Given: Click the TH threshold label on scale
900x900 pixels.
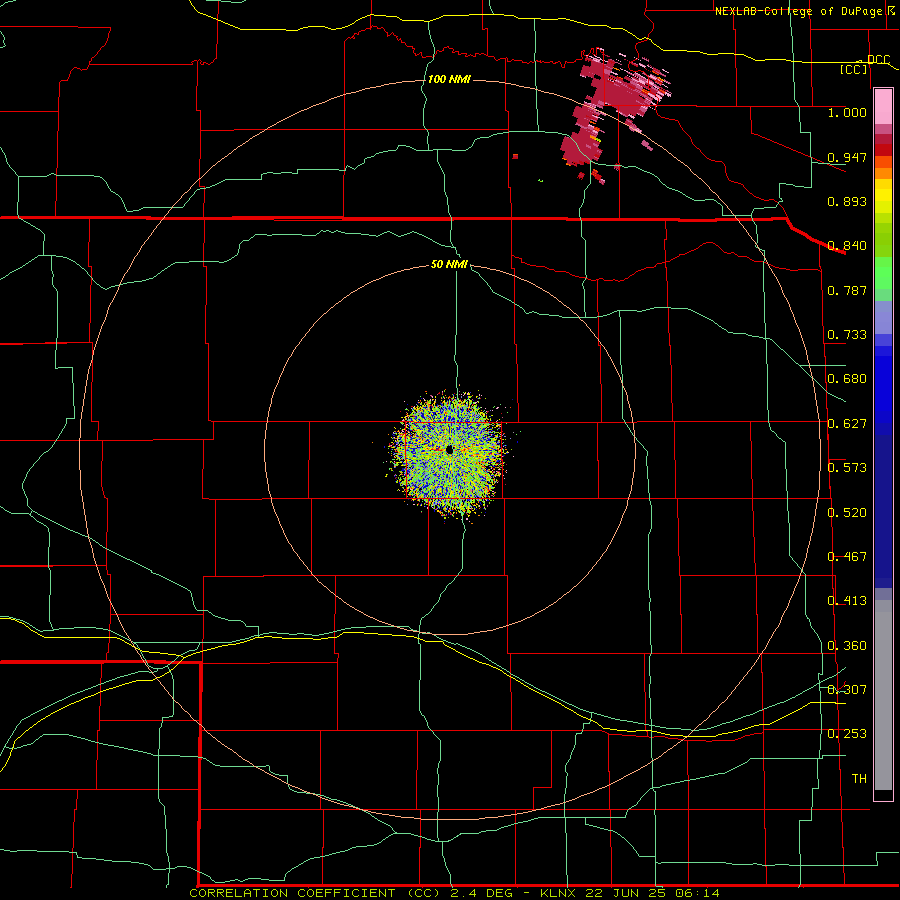Looking at the screenshot, I should pyautogui.click(x=859, y=779).
